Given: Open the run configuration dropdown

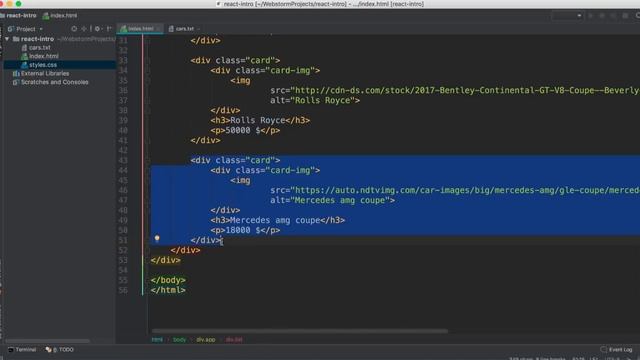Looking at the screenshot, I should [x=567, y=16].
